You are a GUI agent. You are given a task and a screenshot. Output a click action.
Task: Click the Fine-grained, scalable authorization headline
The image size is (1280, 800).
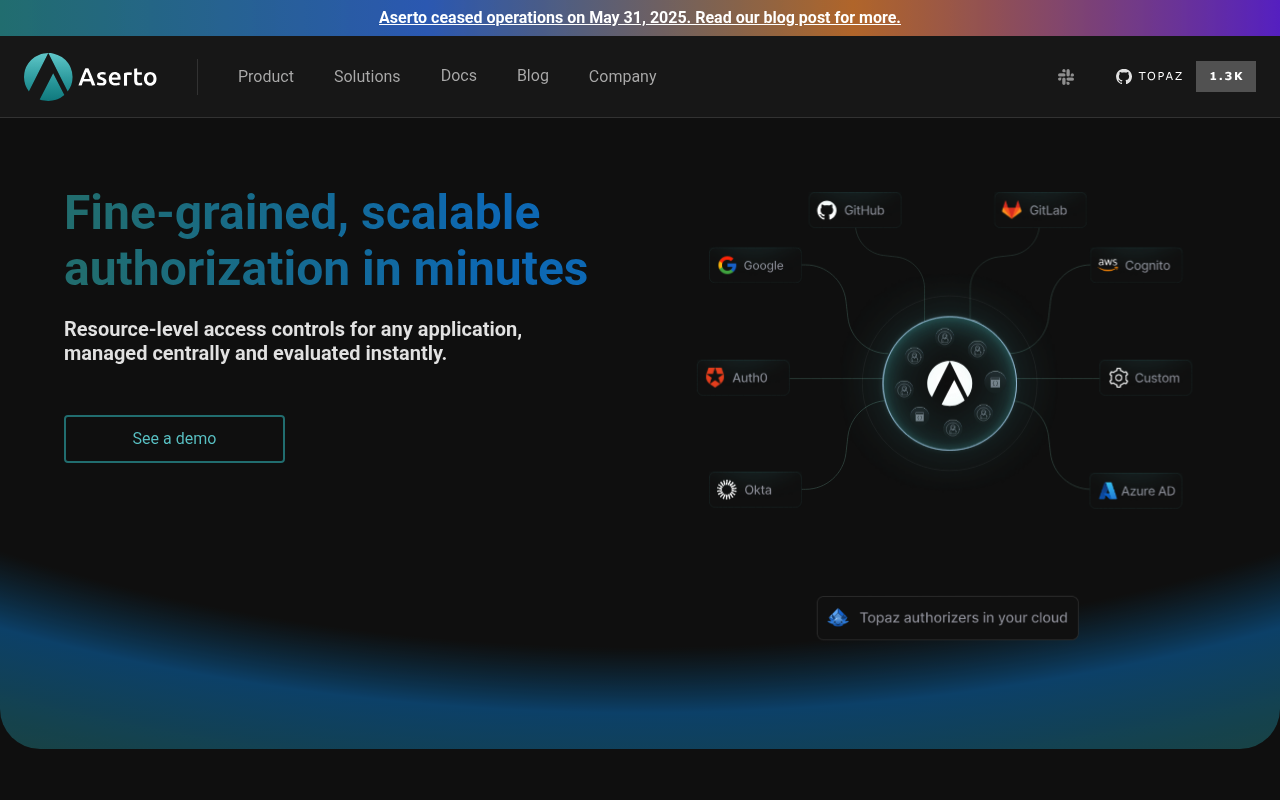(326, 240)
